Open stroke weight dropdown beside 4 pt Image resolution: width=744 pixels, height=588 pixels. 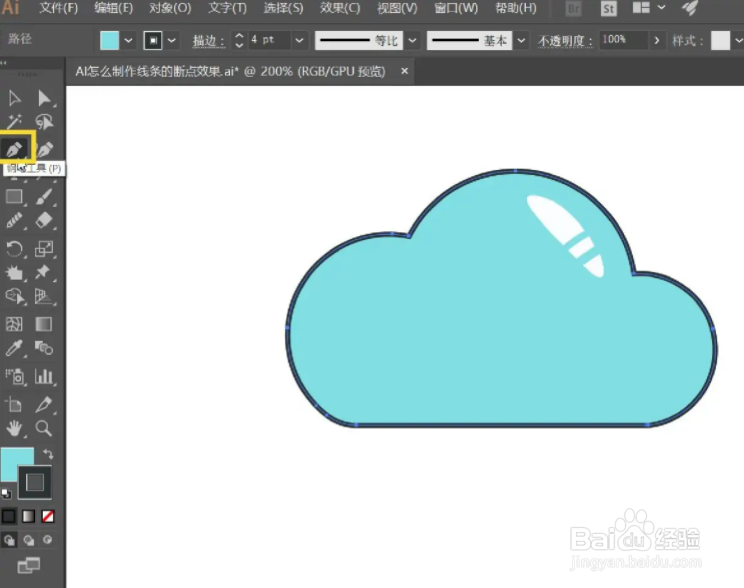(x=299, y=41)
